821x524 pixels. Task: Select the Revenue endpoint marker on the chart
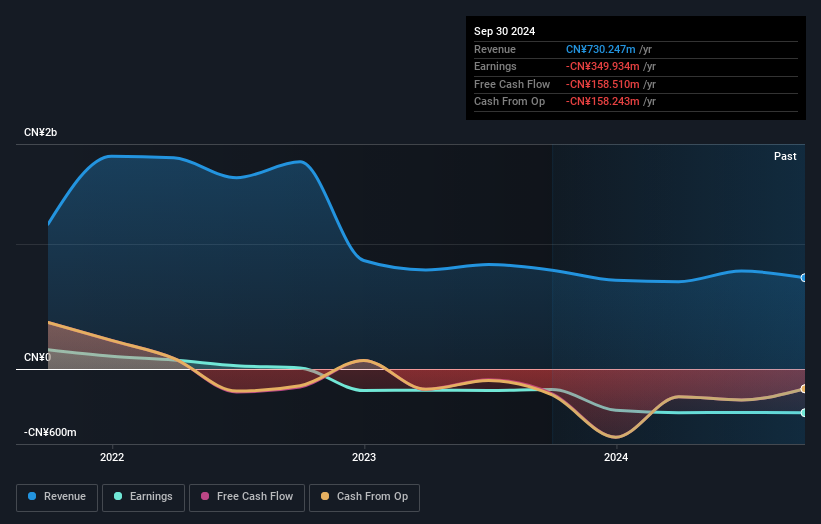click(804, 277)
